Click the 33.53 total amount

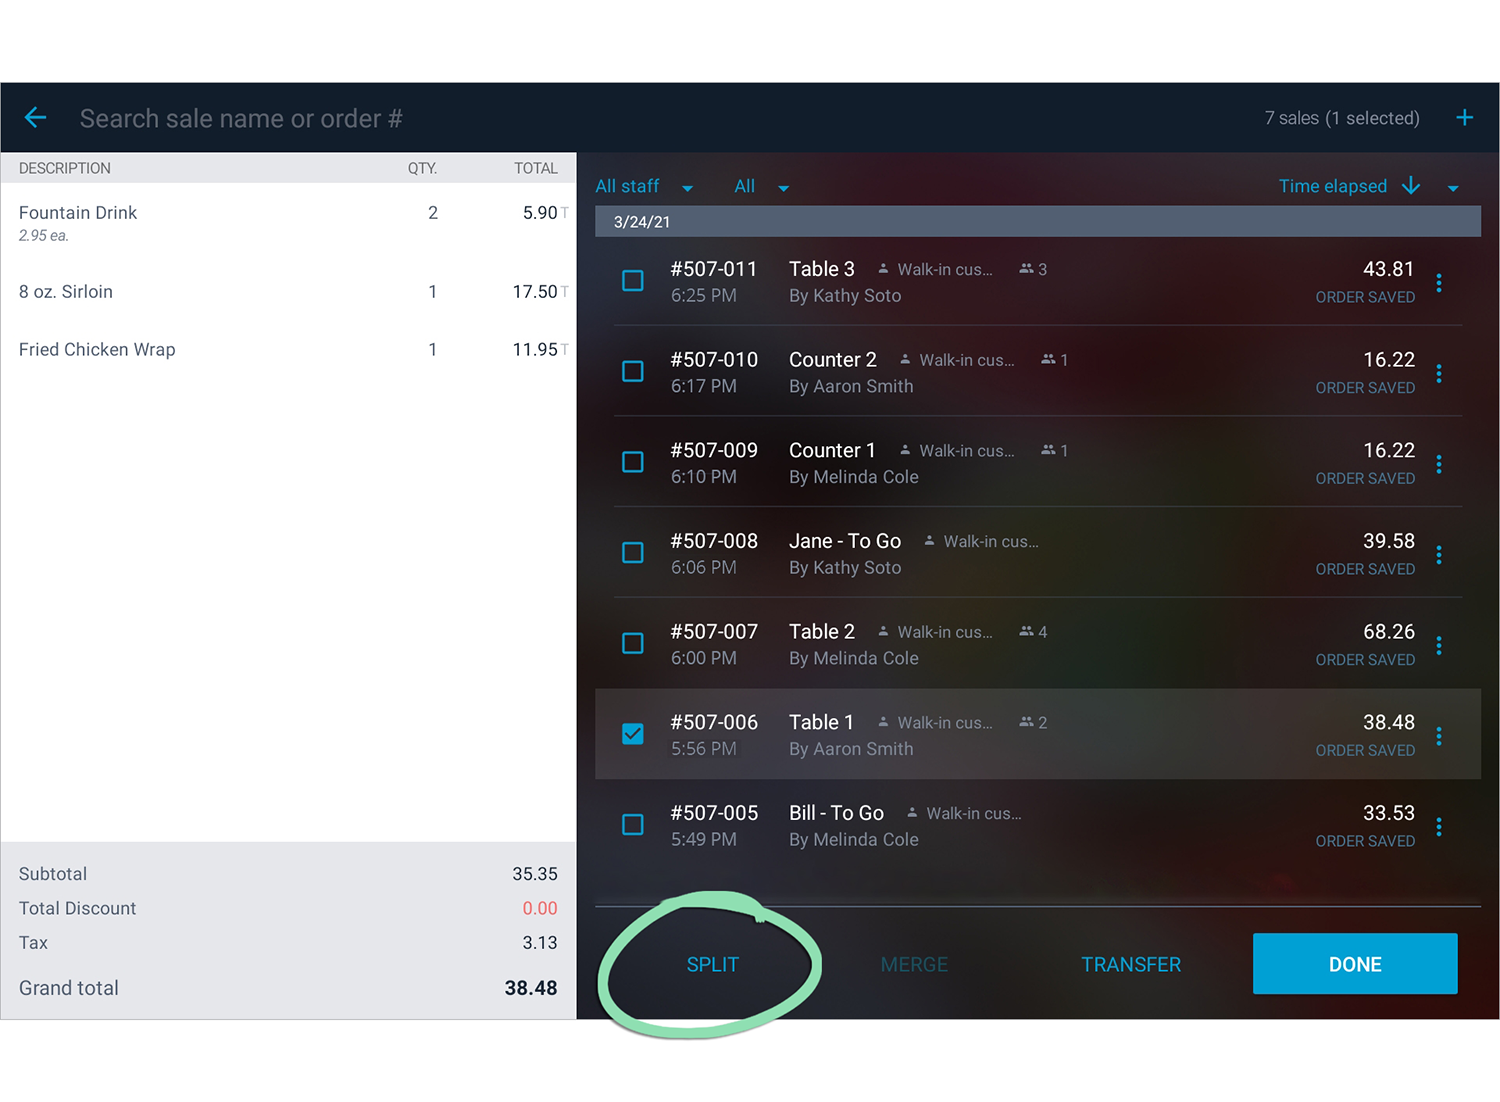point(1389,813)
